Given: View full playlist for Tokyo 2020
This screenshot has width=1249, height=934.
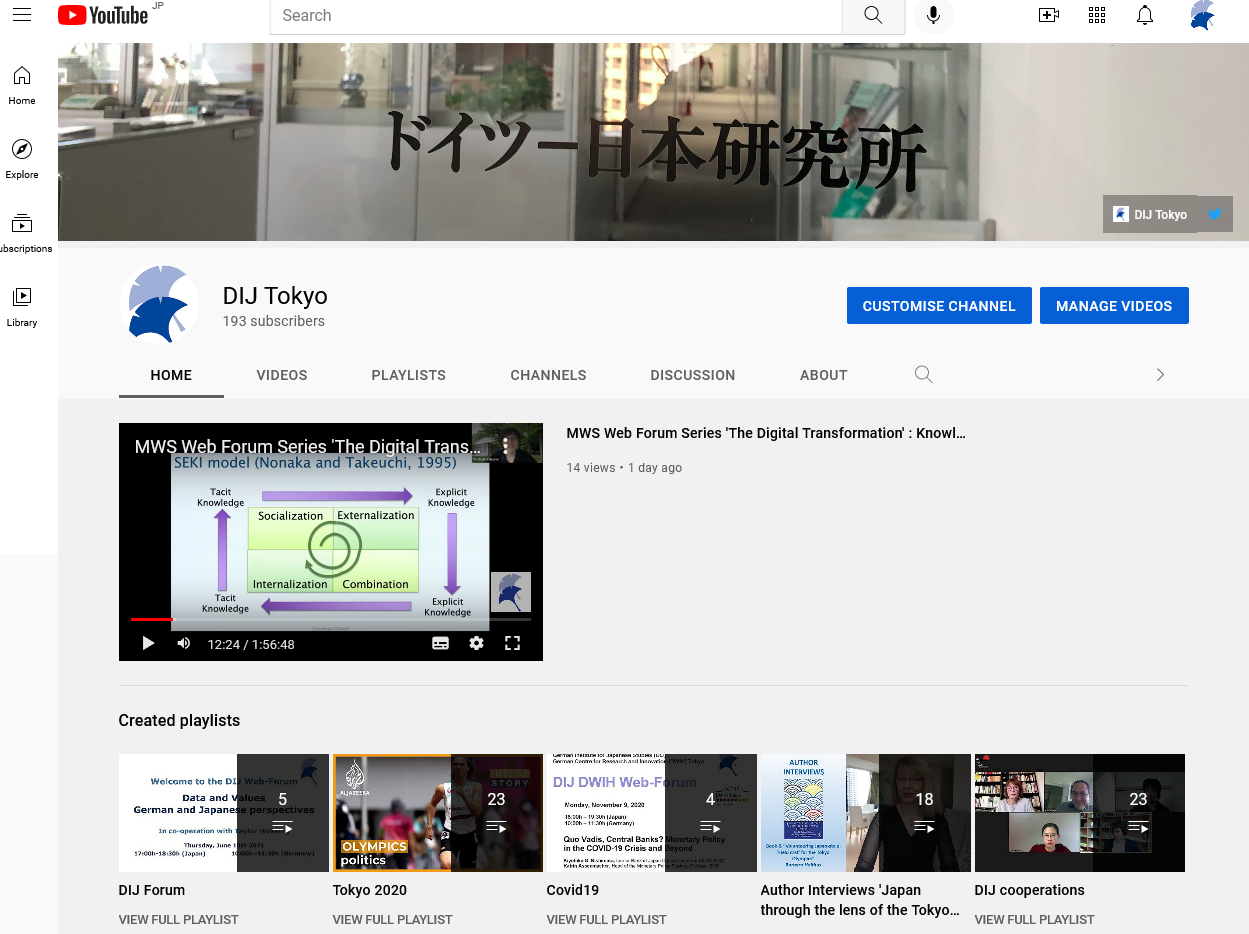Looking at the screenshot, I should pyautogui.click(x=393, y=920).
